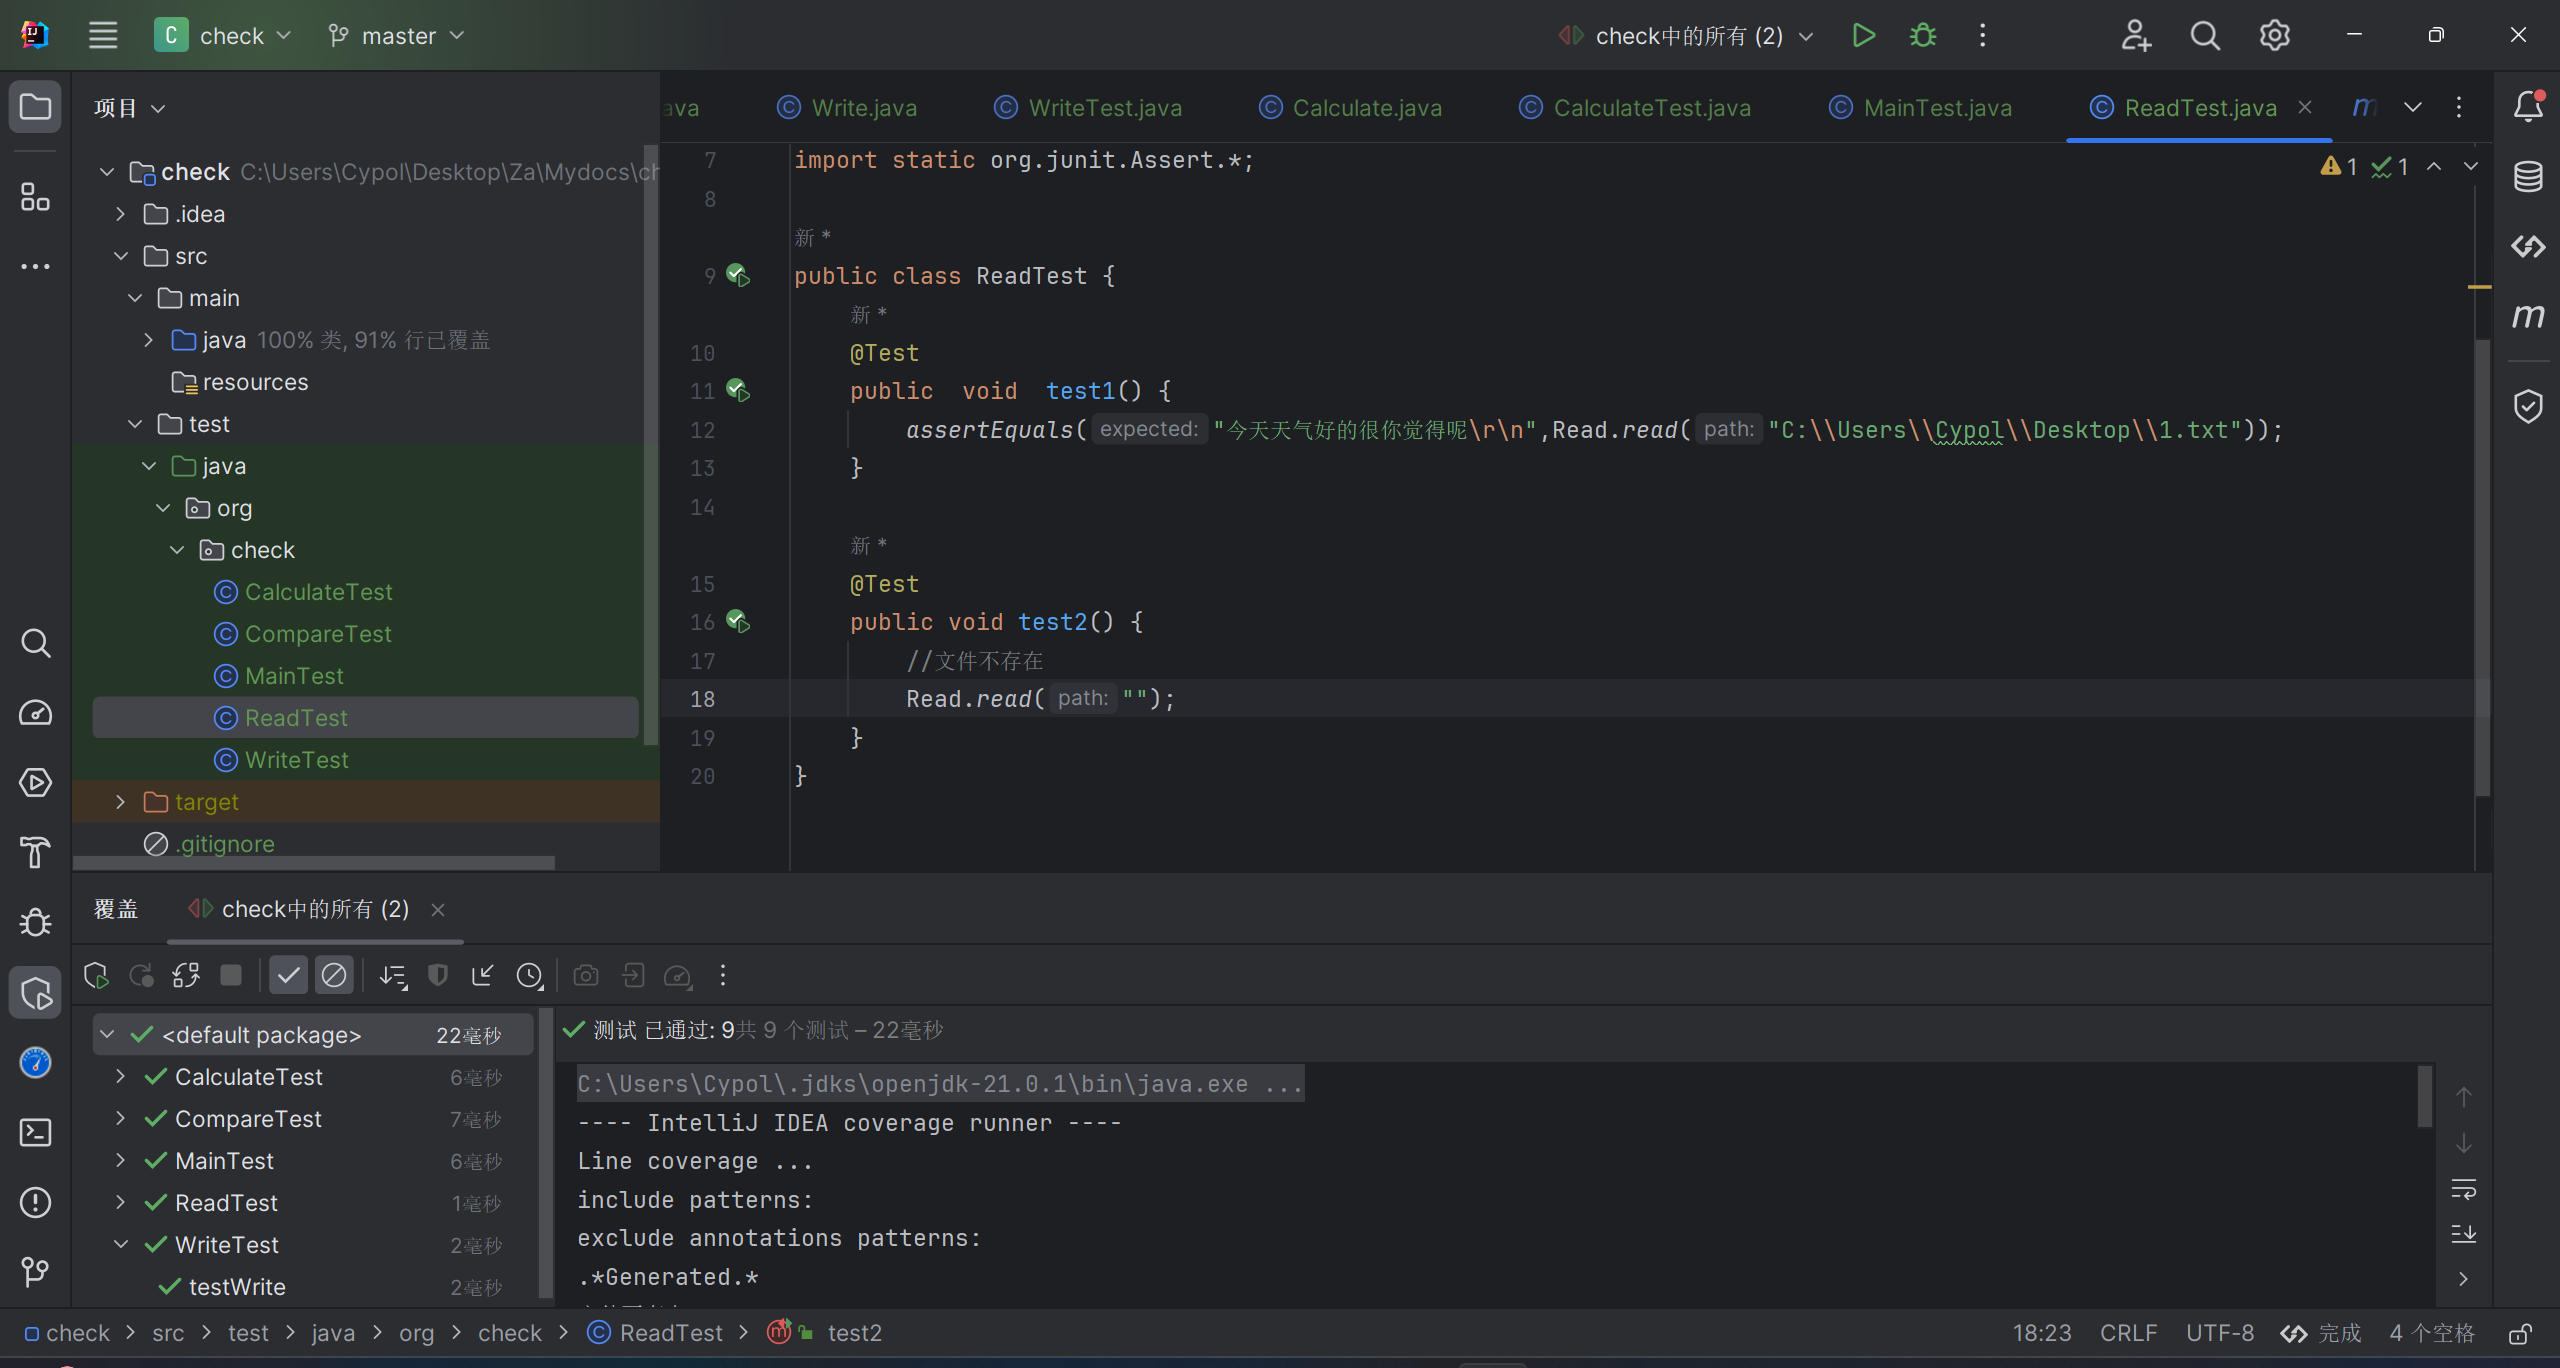This screenshot has height=1368, width=2560.
Task: Click the Debug bug icon in top toolbar
Action: click(1922, 36)
